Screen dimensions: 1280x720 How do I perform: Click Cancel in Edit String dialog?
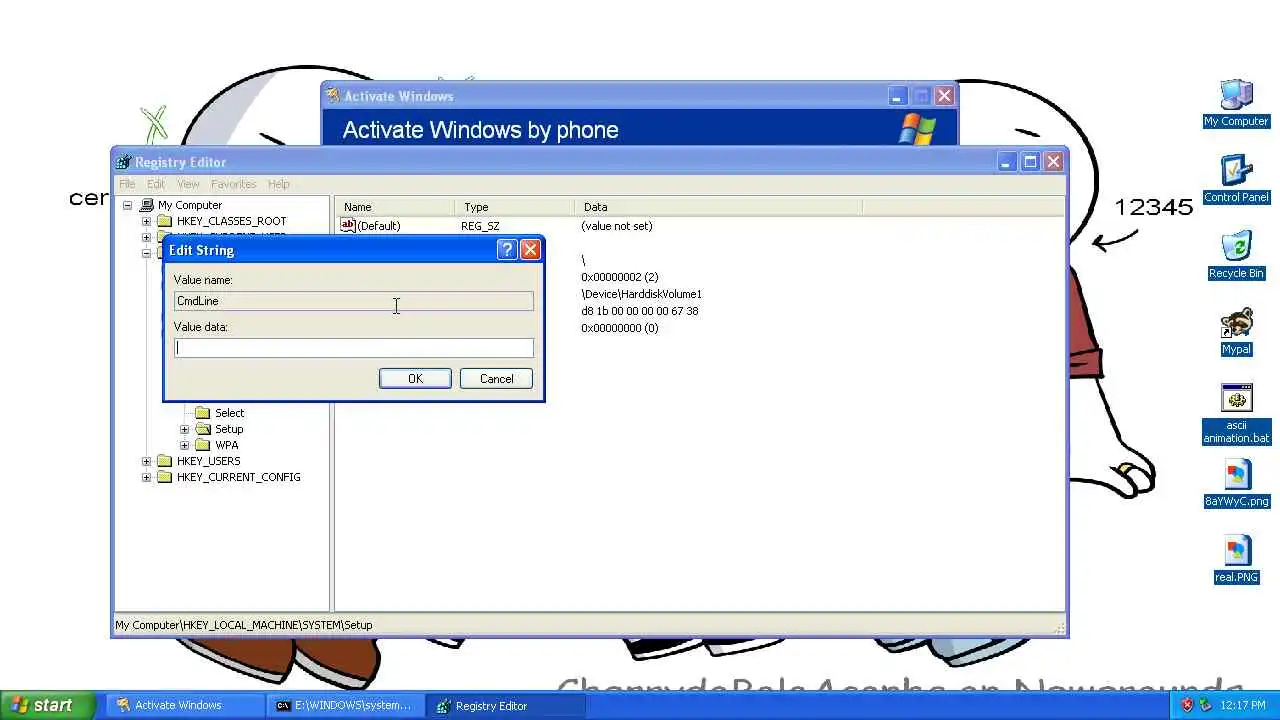click(496, 379)
